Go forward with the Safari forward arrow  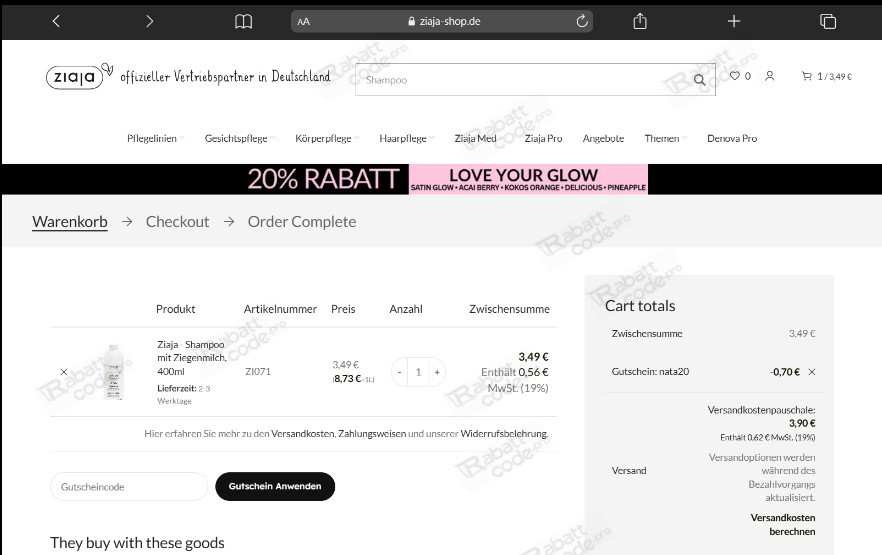pyautogui.click(x=149, y=21)
